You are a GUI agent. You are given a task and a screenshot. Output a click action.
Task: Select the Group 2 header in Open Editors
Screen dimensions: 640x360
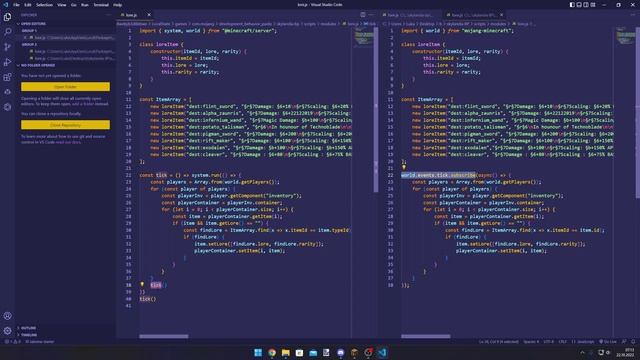tap(29, 44)
